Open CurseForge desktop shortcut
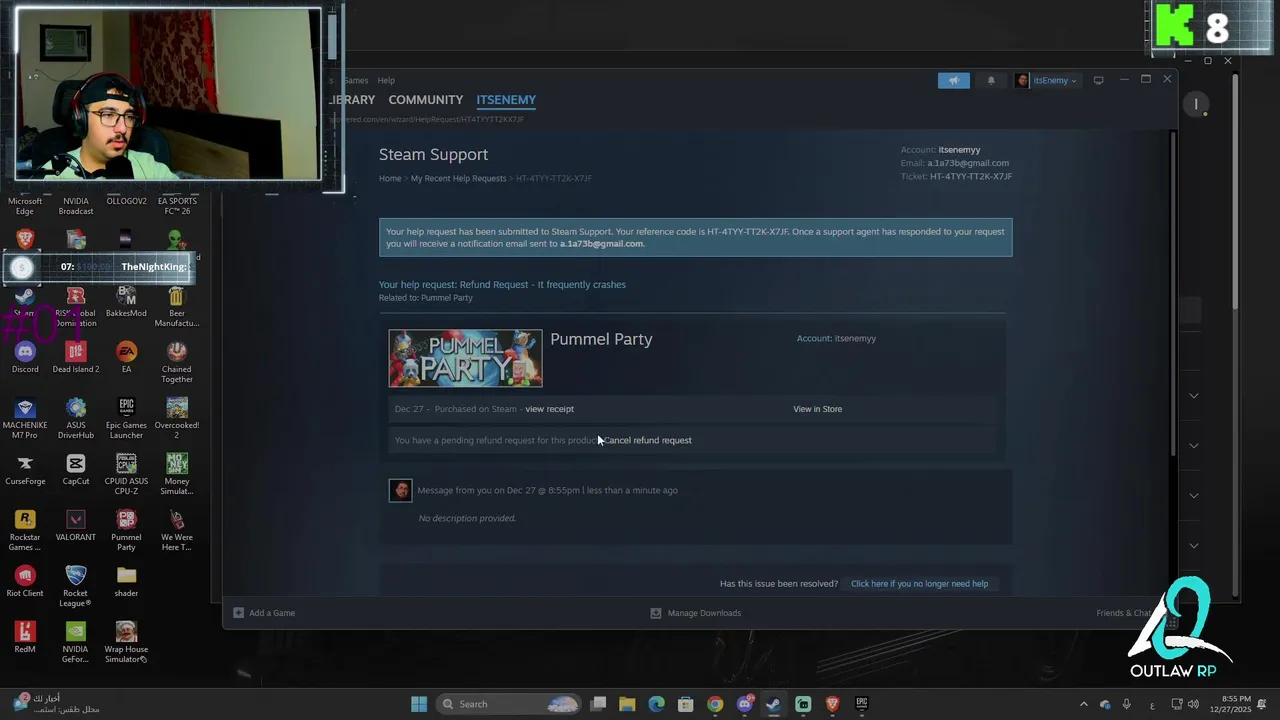Screen dimensions: 1280x720 click(x=25, y=469)
